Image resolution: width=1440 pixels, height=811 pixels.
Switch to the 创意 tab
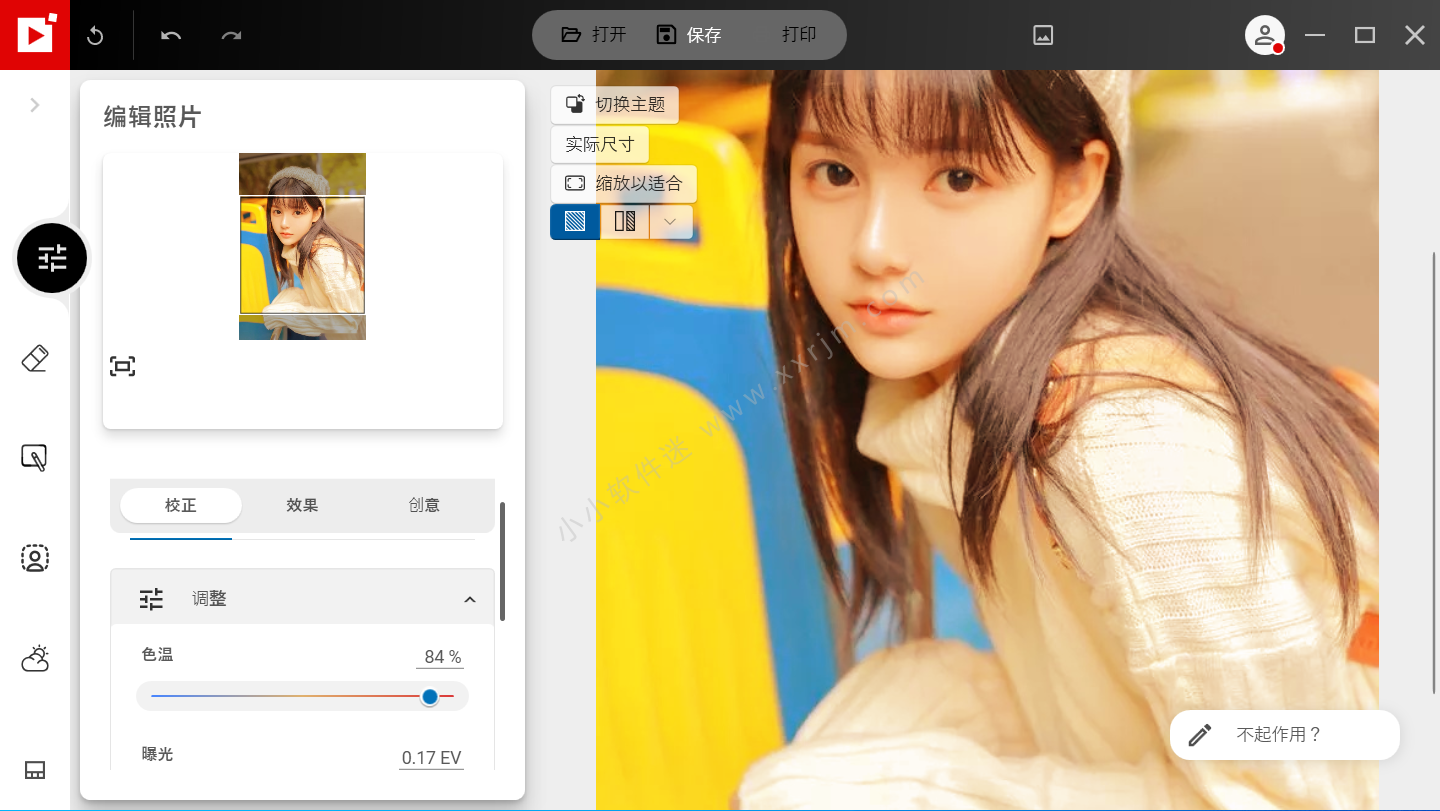click(424, 505)
